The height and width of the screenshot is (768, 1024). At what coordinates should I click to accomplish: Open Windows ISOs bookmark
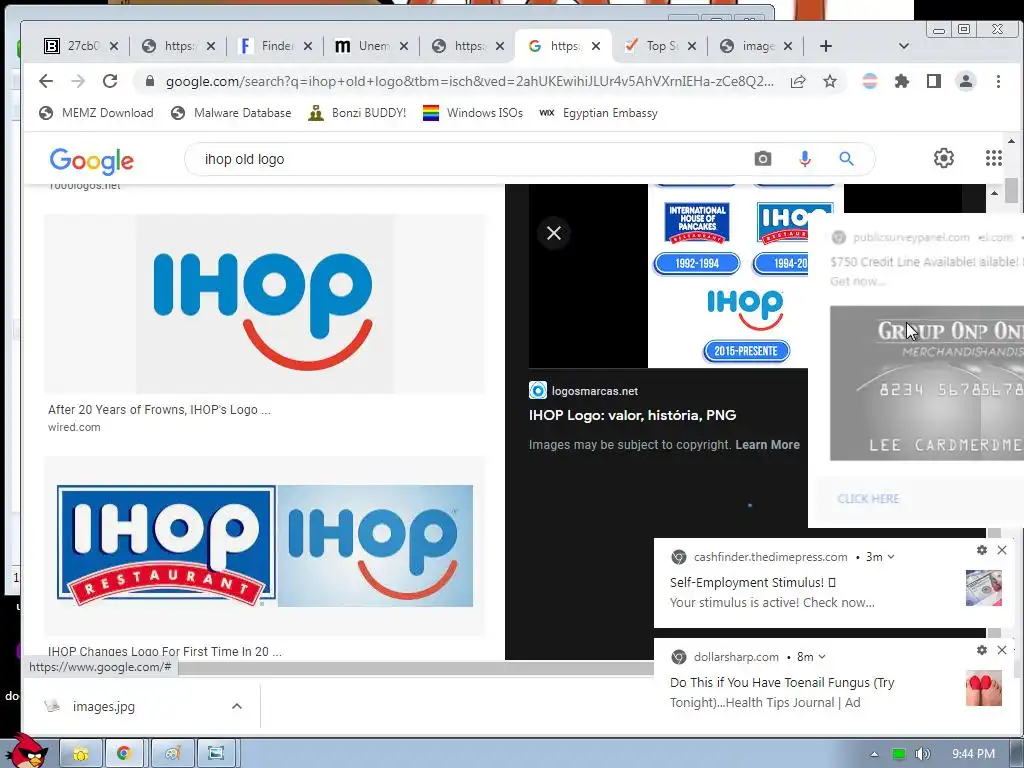click(x=473, y=113)
